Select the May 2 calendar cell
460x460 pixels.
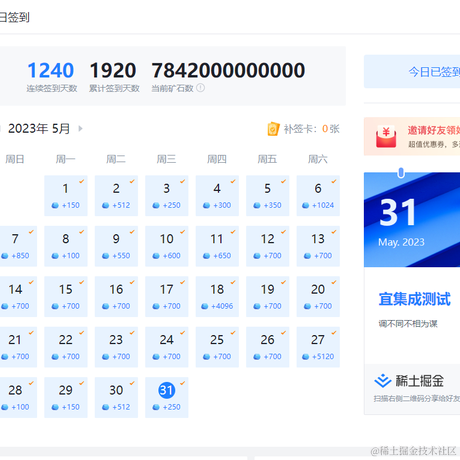(116, 196)
